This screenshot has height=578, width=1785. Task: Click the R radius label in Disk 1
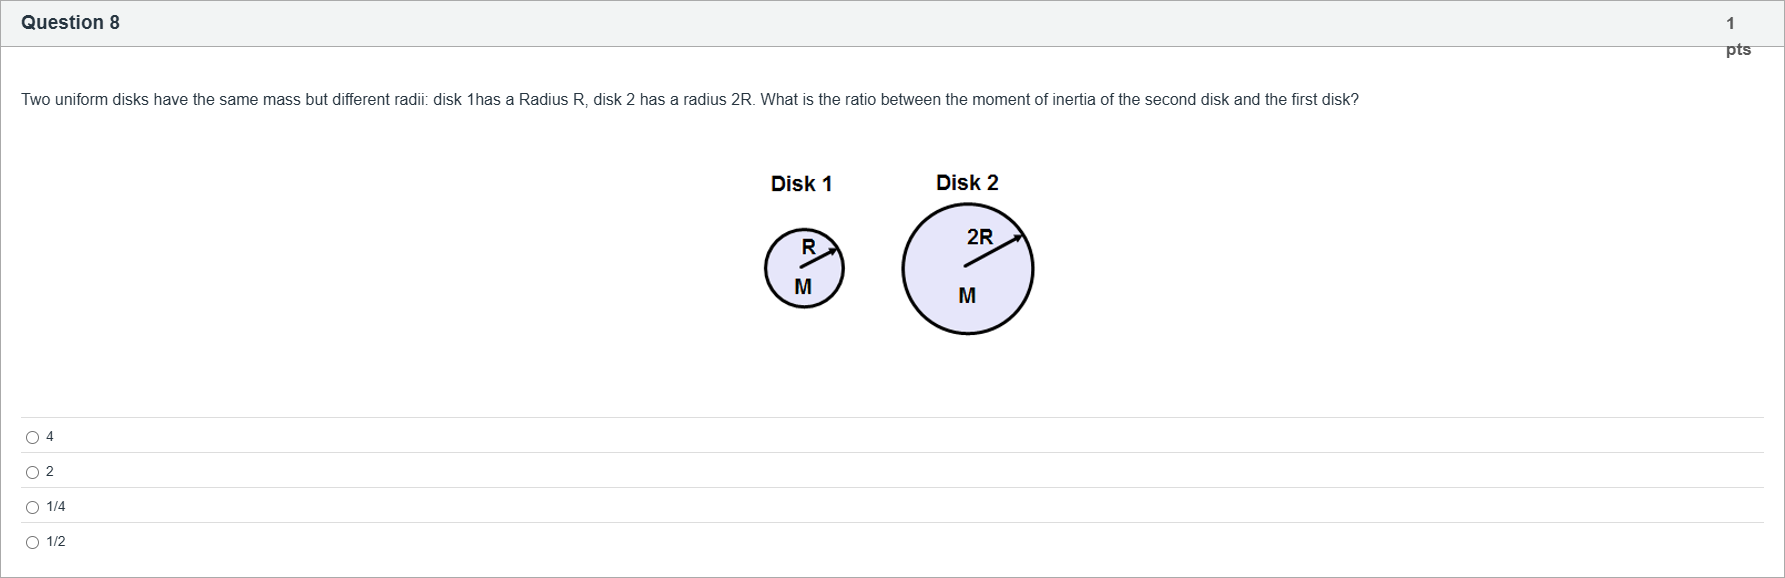[808, 245]
